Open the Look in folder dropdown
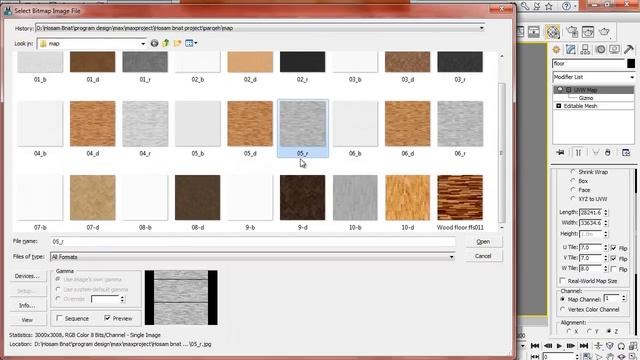Screen dimensions: 640x360 pos(143,44)
